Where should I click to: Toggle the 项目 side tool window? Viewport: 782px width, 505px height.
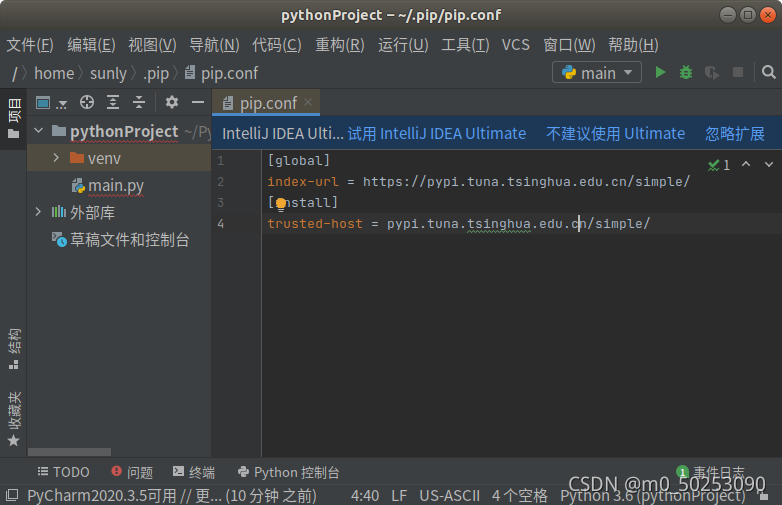[13, 119]
